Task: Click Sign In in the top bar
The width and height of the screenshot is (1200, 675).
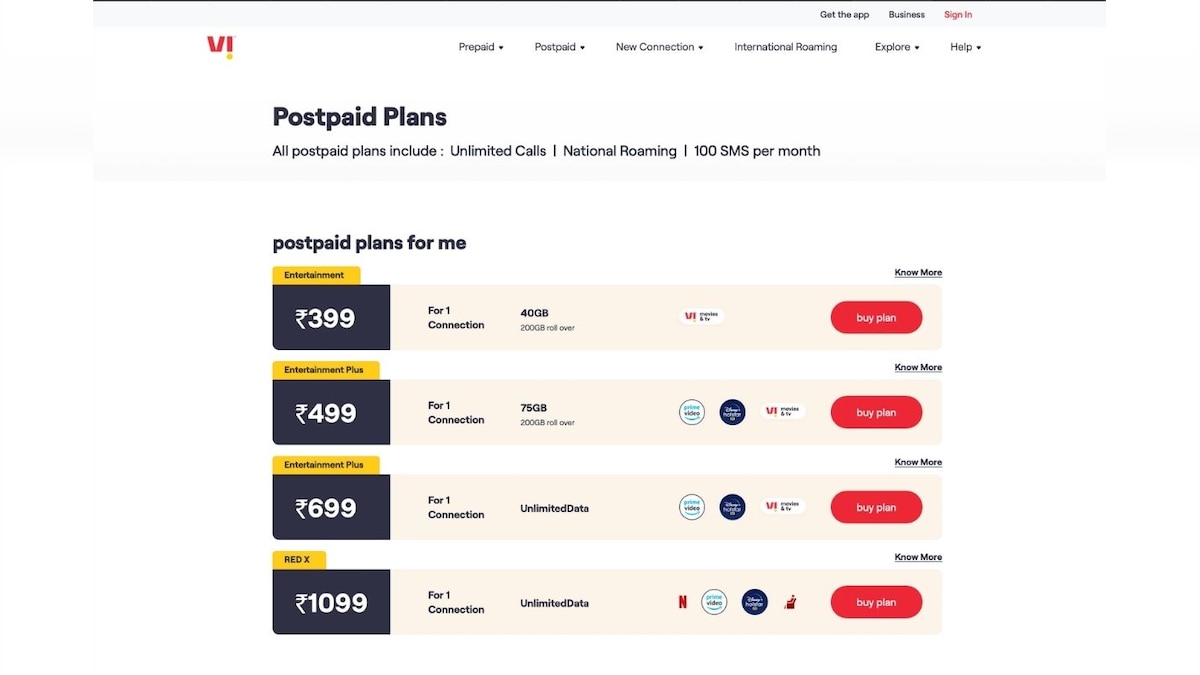Action: point(957,14)
